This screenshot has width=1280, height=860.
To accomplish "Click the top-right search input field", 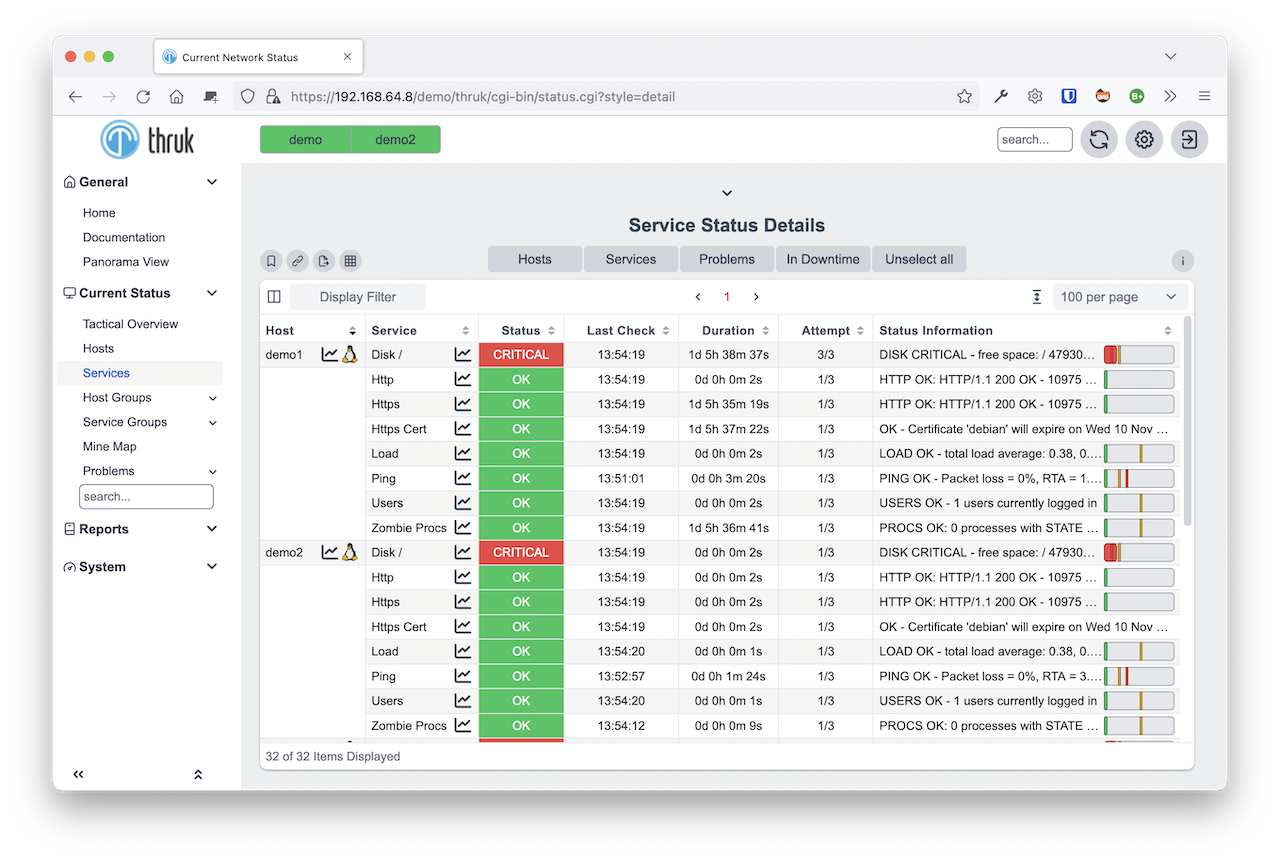I will [x=1035, y=140].
